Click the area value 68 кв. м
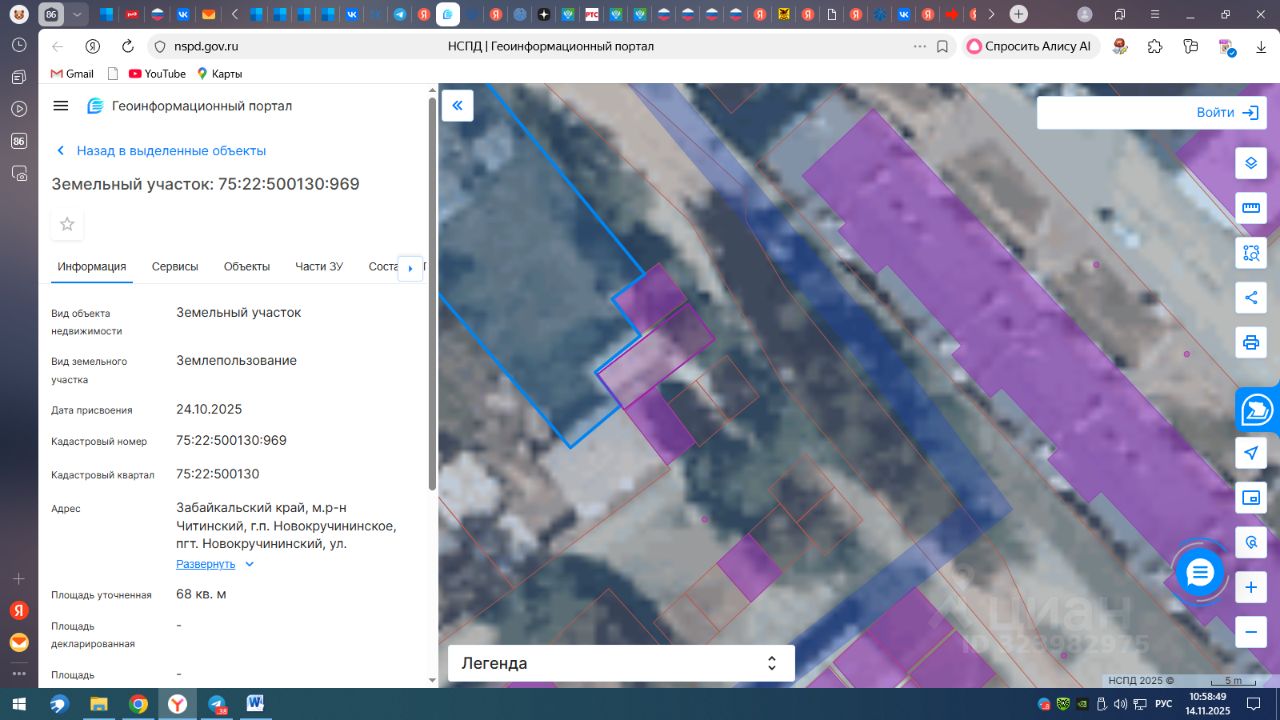The image size is (1280, 720). point(201,594)
